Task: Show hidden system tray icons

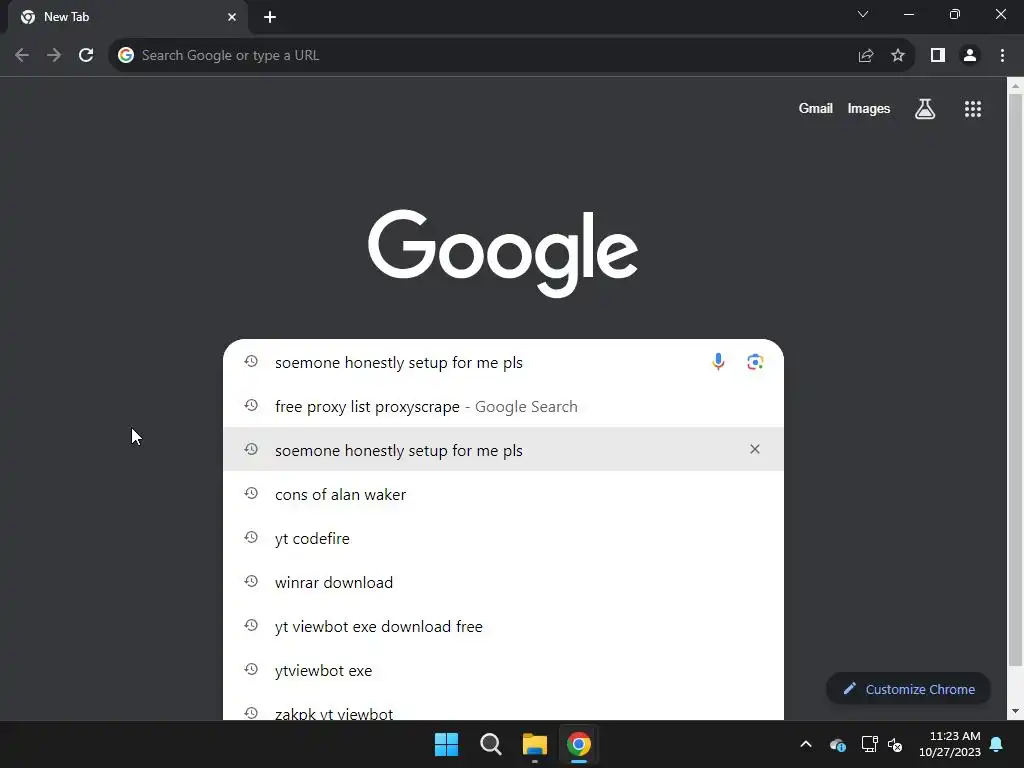Action: pyautogui.click(x=806, y=744)
